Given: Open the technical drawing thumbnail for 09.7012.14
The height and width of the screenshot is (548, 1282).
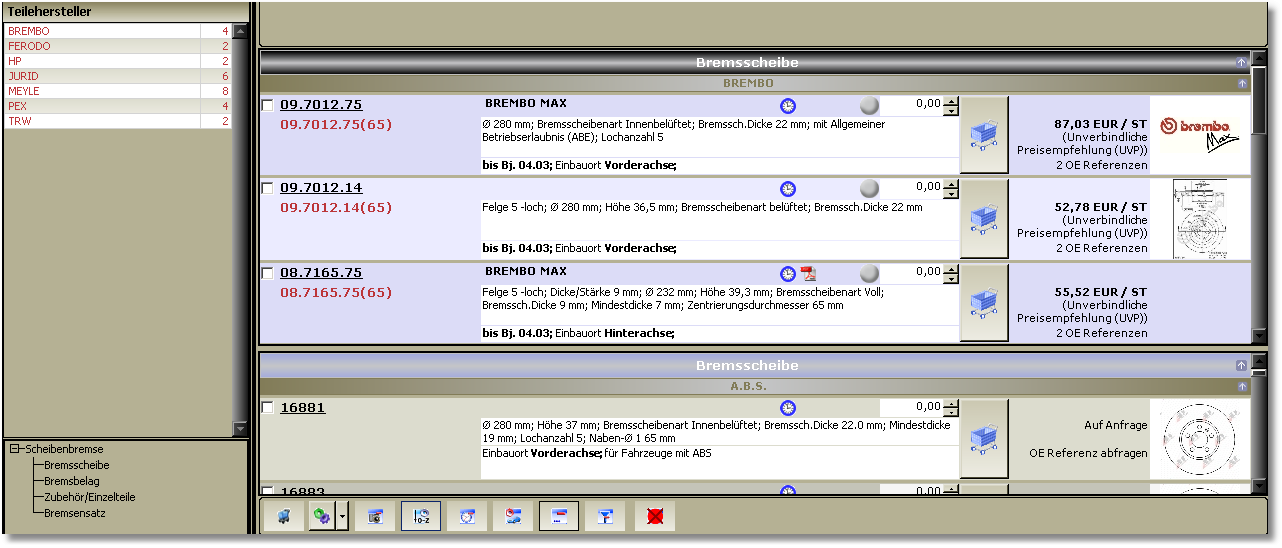Looking at the screenshot, I should pos(1200,219).
